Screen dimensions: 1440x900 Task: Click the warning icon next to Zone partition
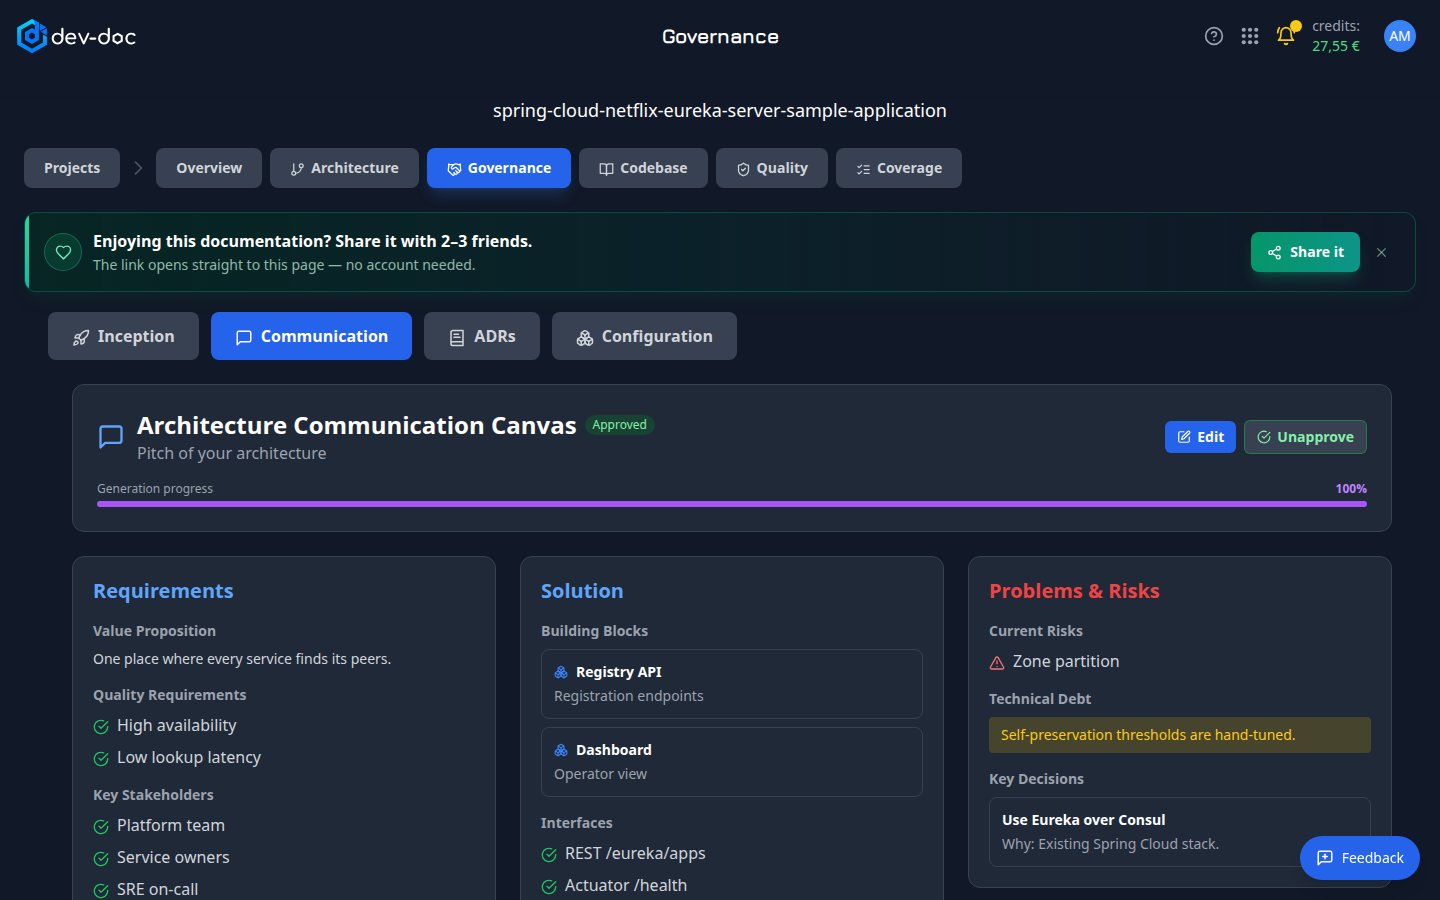point(997,663)
